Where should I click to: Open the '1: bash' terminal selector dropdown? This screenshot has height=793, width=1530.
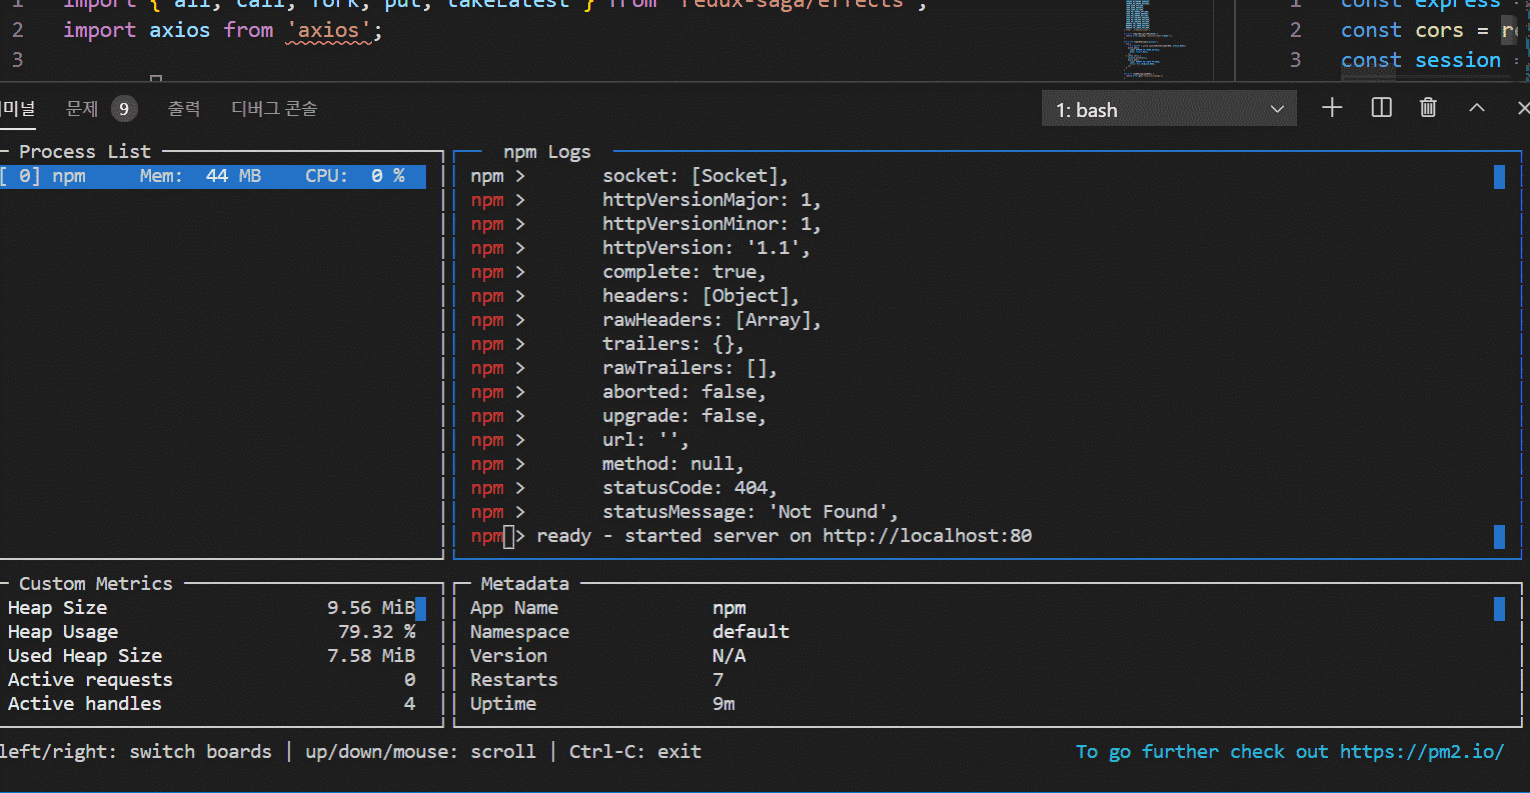pyautogui.click(x=1168, y=109)
